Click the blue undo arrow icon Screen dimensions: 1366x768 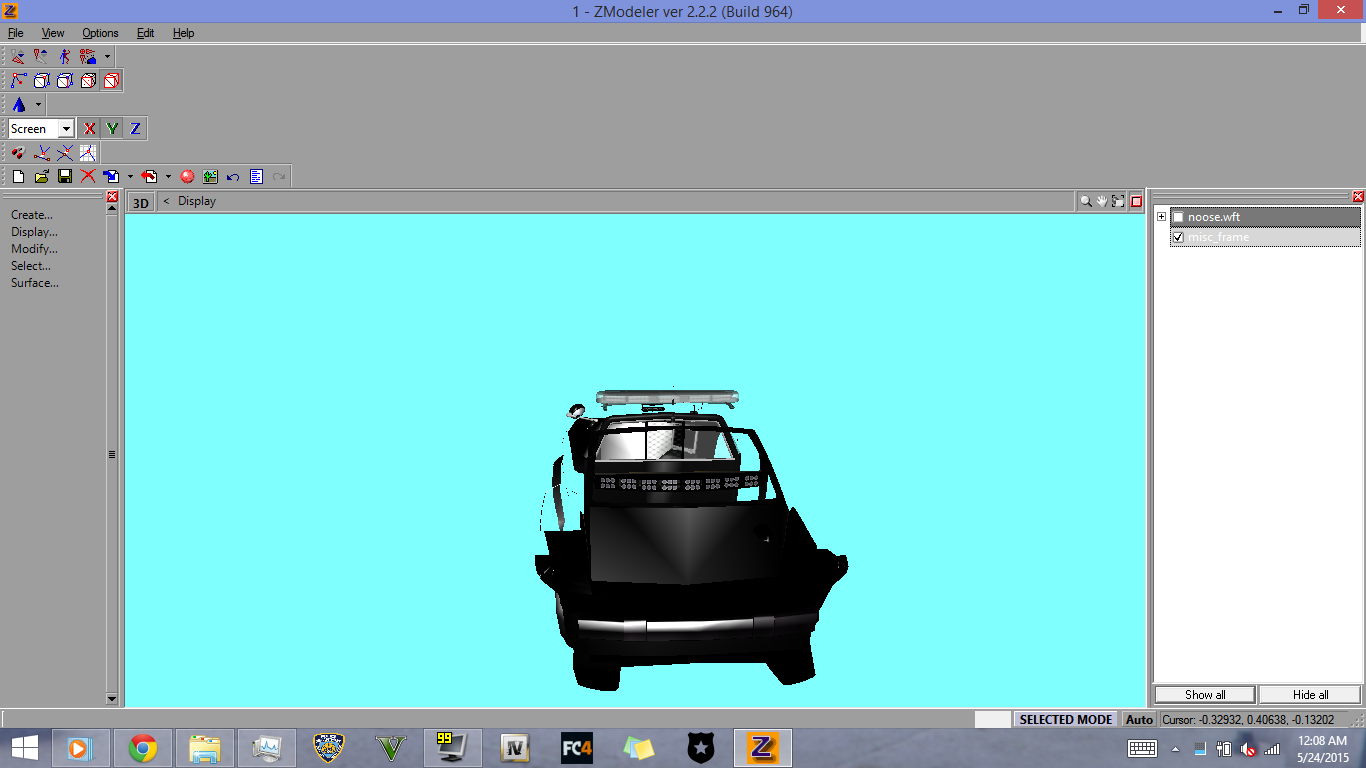coord(233,177)
